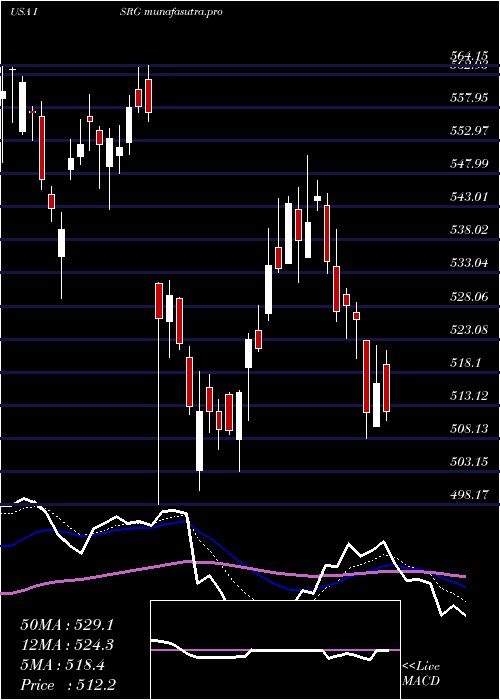The width and height of the screenshot is (500, 700).
Task: Select the 508.13 price axis label
Action: pyautogui.click(x=469, y=429)
